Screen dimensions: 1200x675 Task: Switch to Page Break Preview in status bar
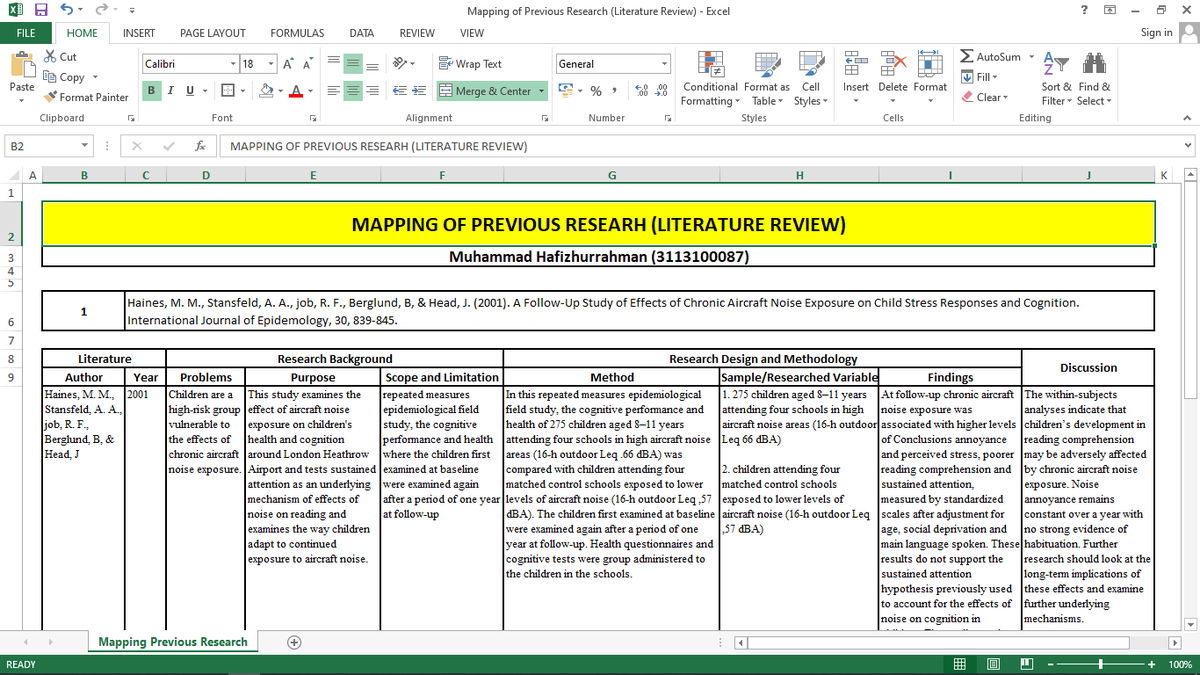1027,664
